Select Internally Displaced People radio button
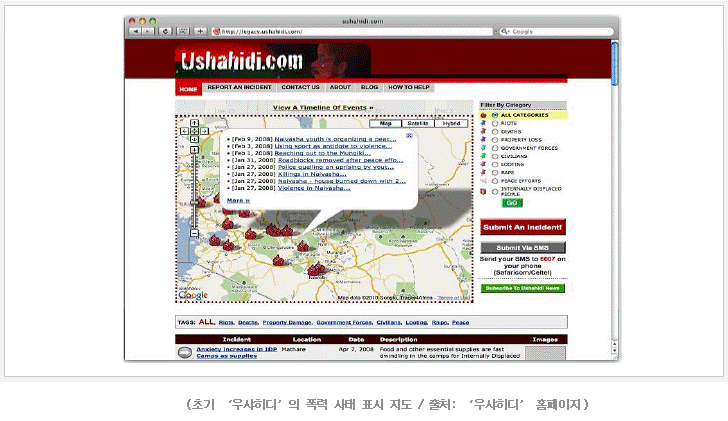Image resolution: width=728 pixels, height=421 pixels. tap(495, 191)
